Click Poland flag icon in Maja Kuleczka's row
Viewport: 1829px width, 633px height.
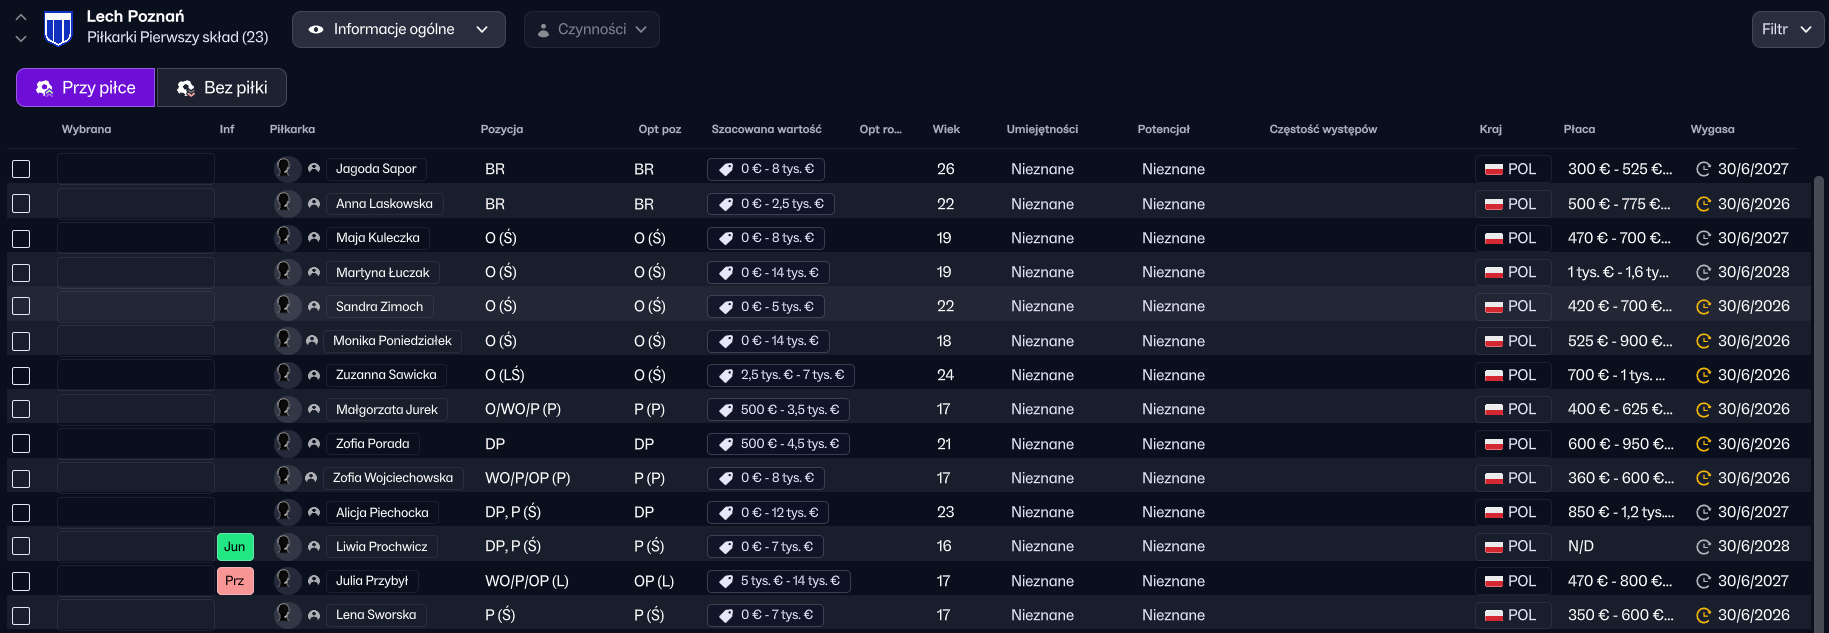(1494, 239)
